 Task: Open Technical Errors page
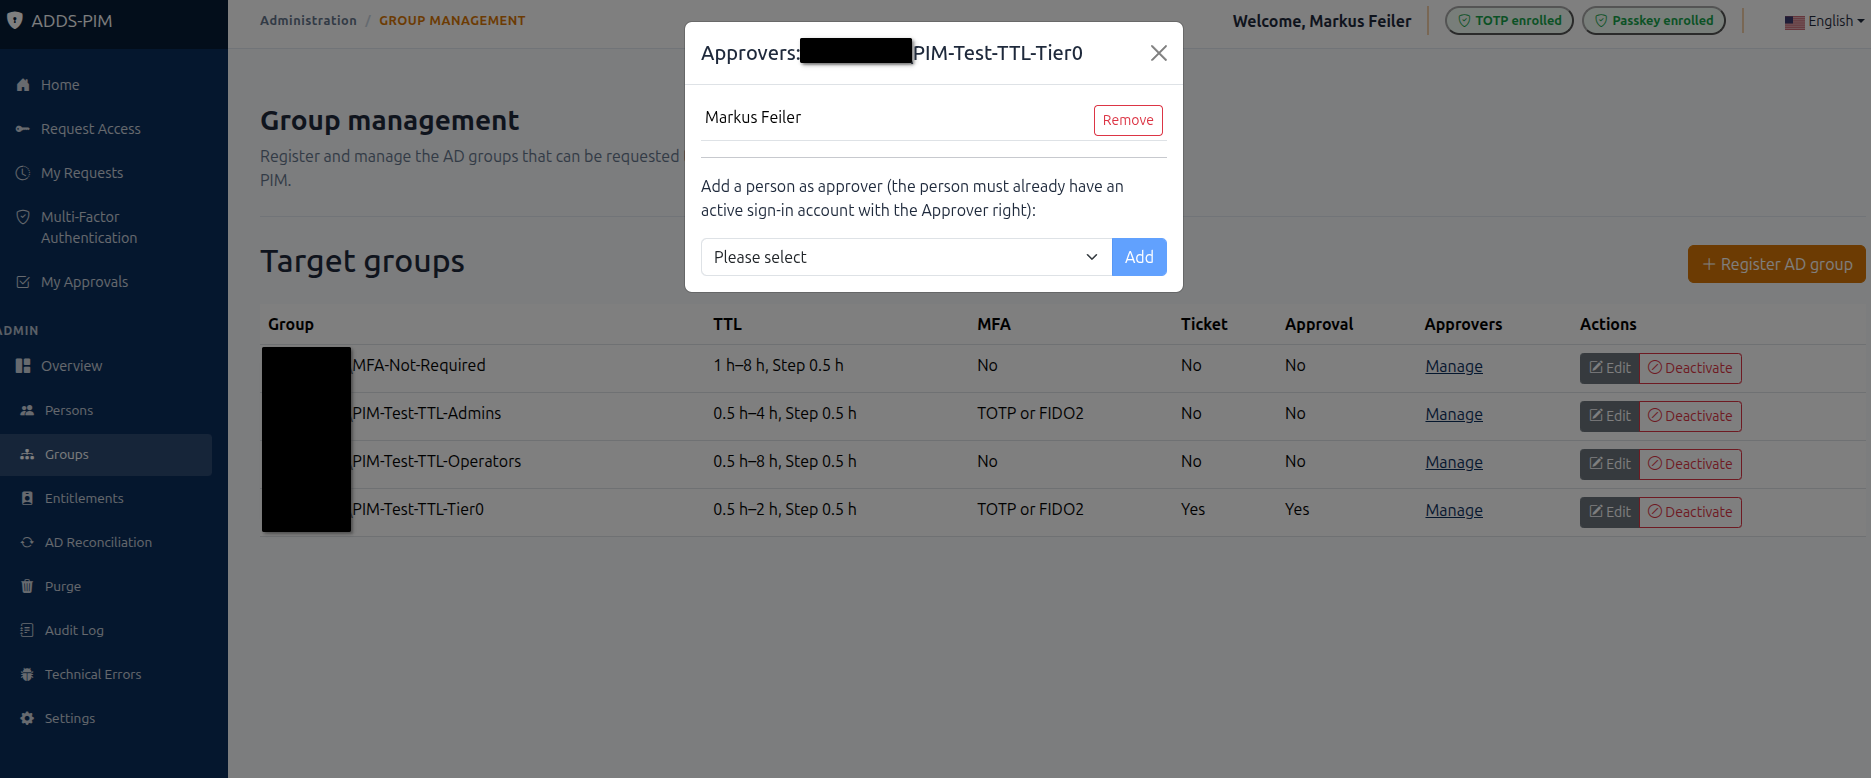pyautogui.click(x=93, y=675)
